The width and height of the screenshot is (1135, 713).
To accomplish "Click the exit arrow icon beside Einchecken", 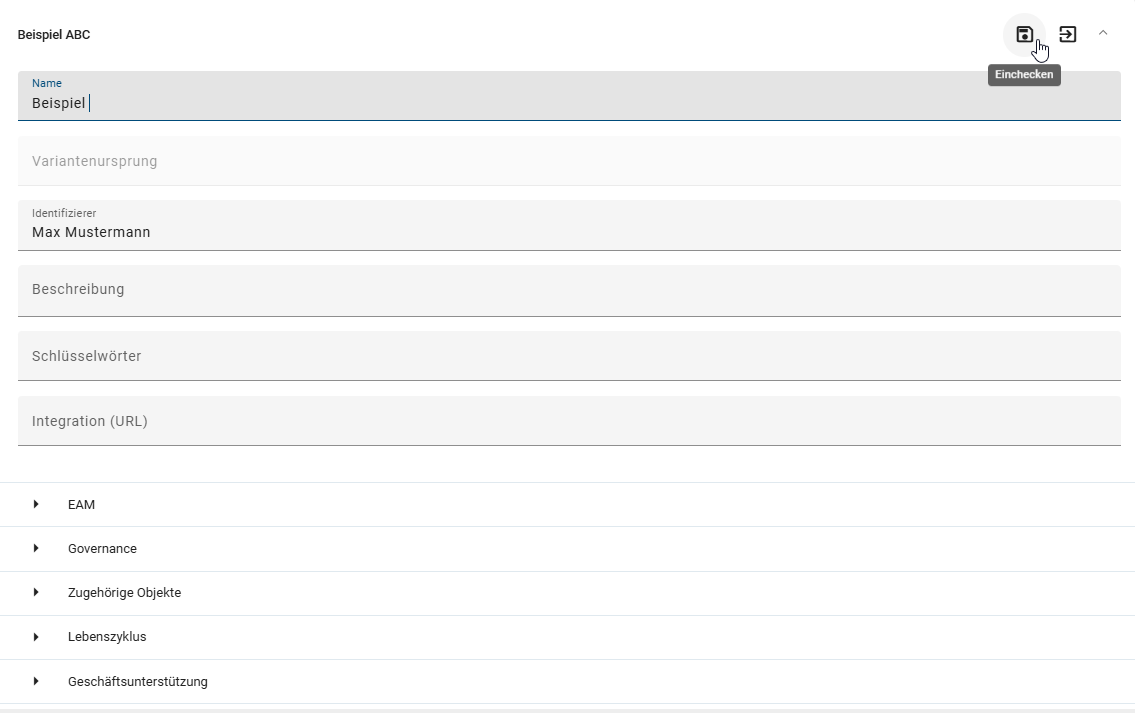I will coord(1068,34).
